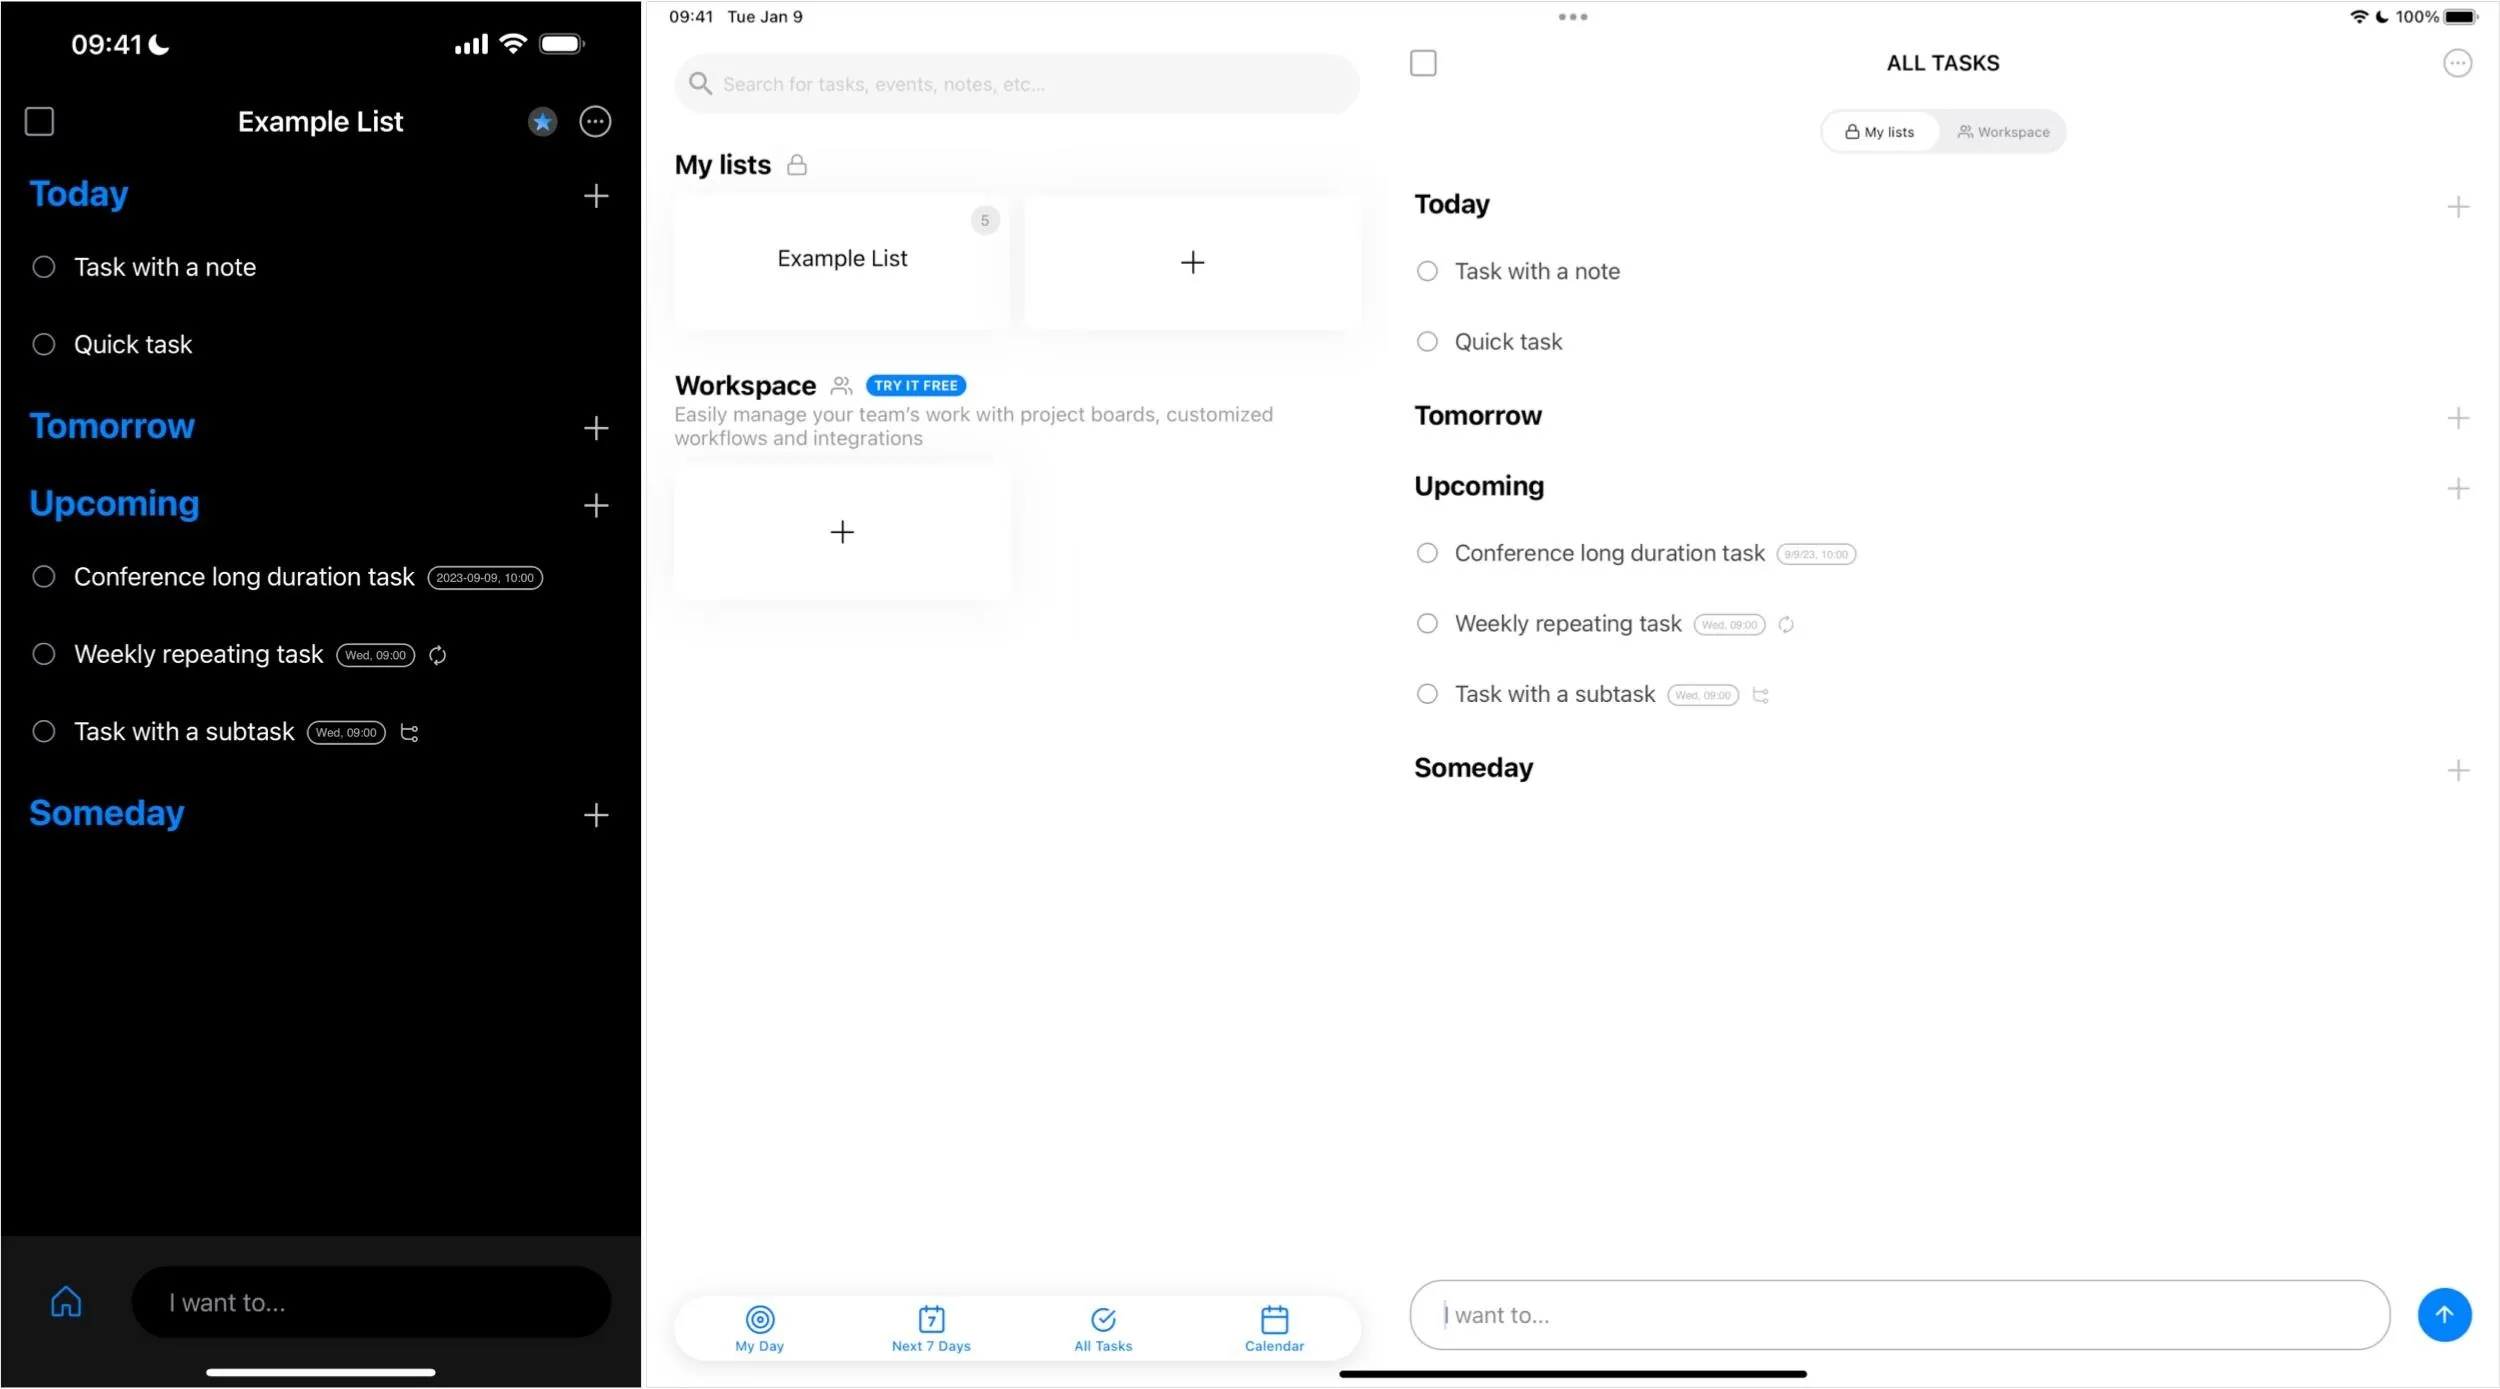Click the 'I want to...' field in dark view
The width and height of the screenshot is (2500, 1389).
point(371,1302)
